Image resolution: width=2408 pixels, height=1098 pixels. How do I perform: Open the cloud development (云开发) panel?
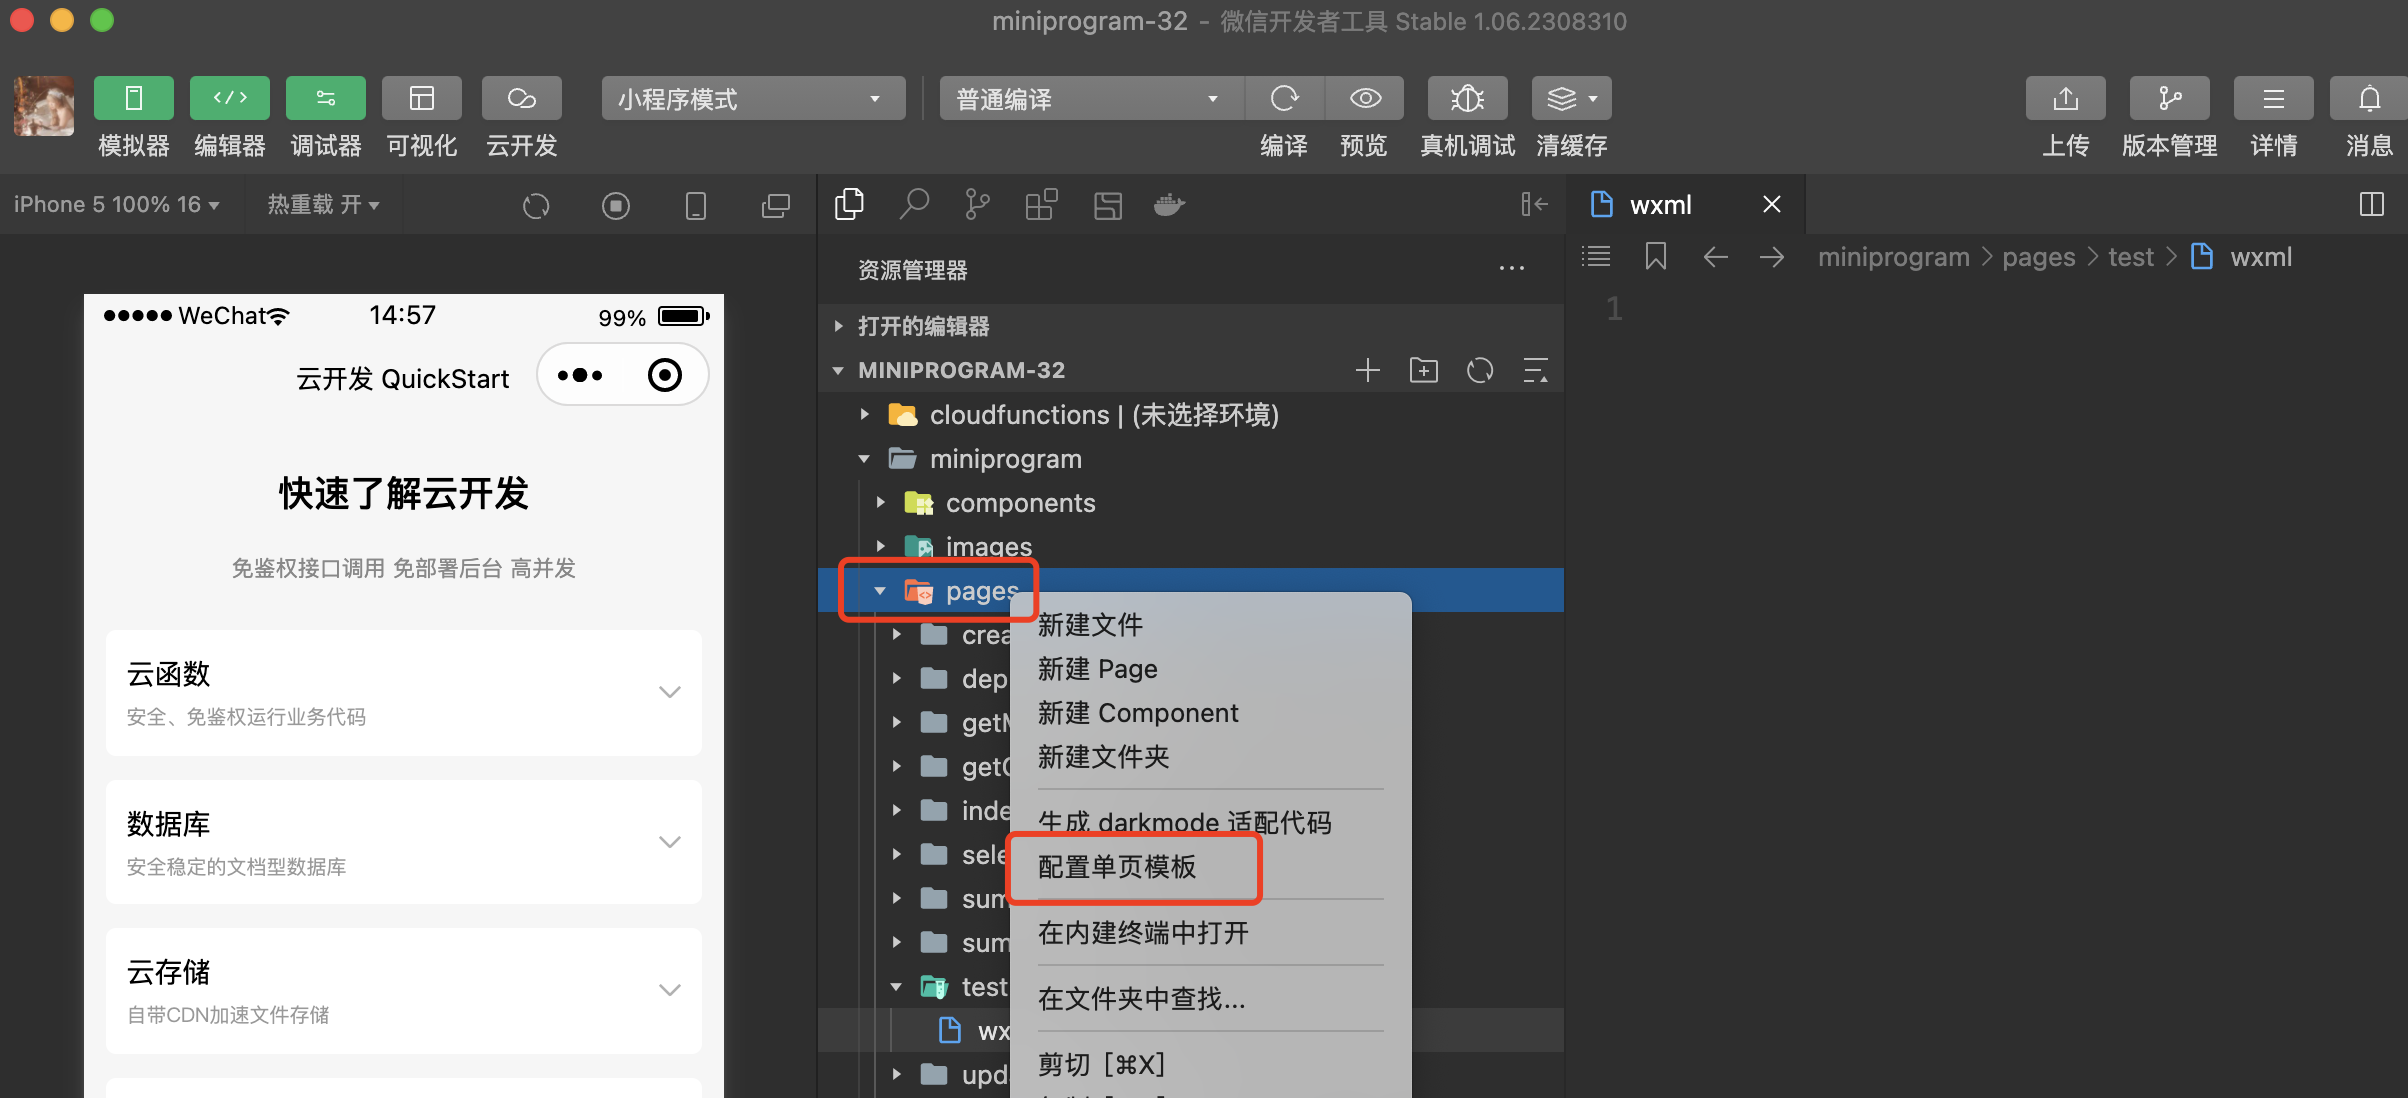pyautogui.click(x=521, y=98)
